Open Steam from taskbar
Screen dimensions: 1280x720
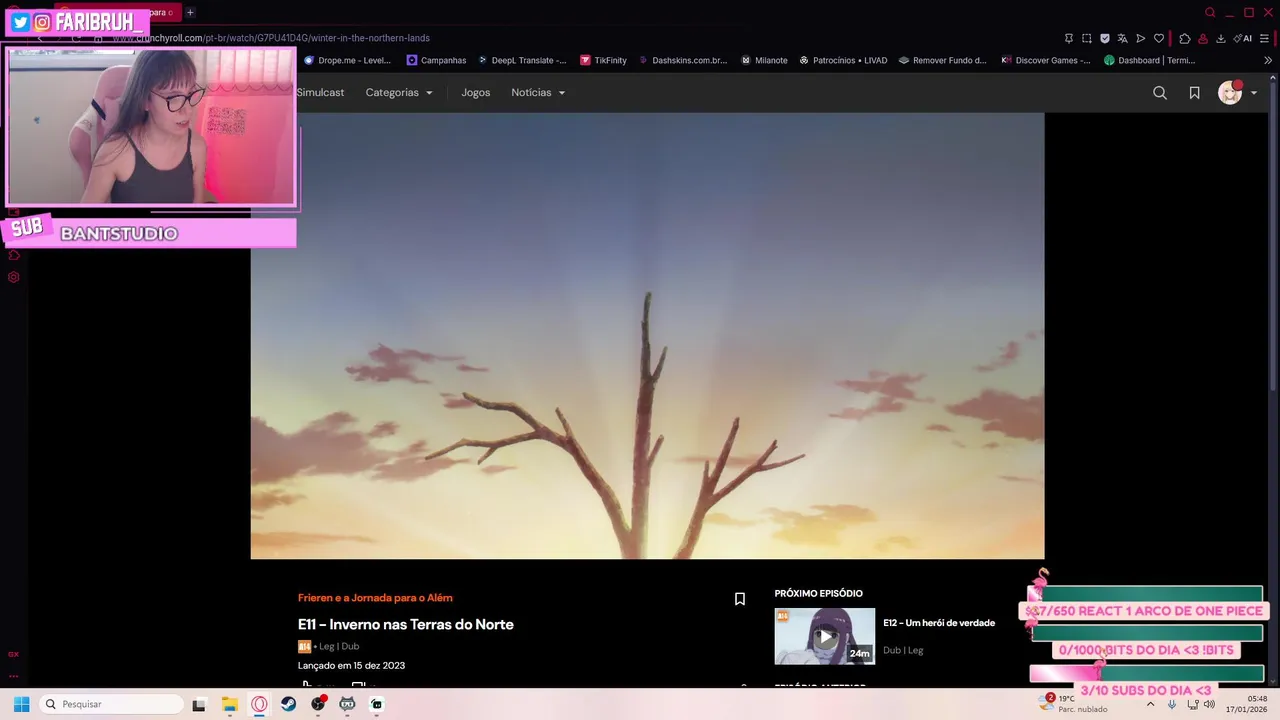[288, 704]
